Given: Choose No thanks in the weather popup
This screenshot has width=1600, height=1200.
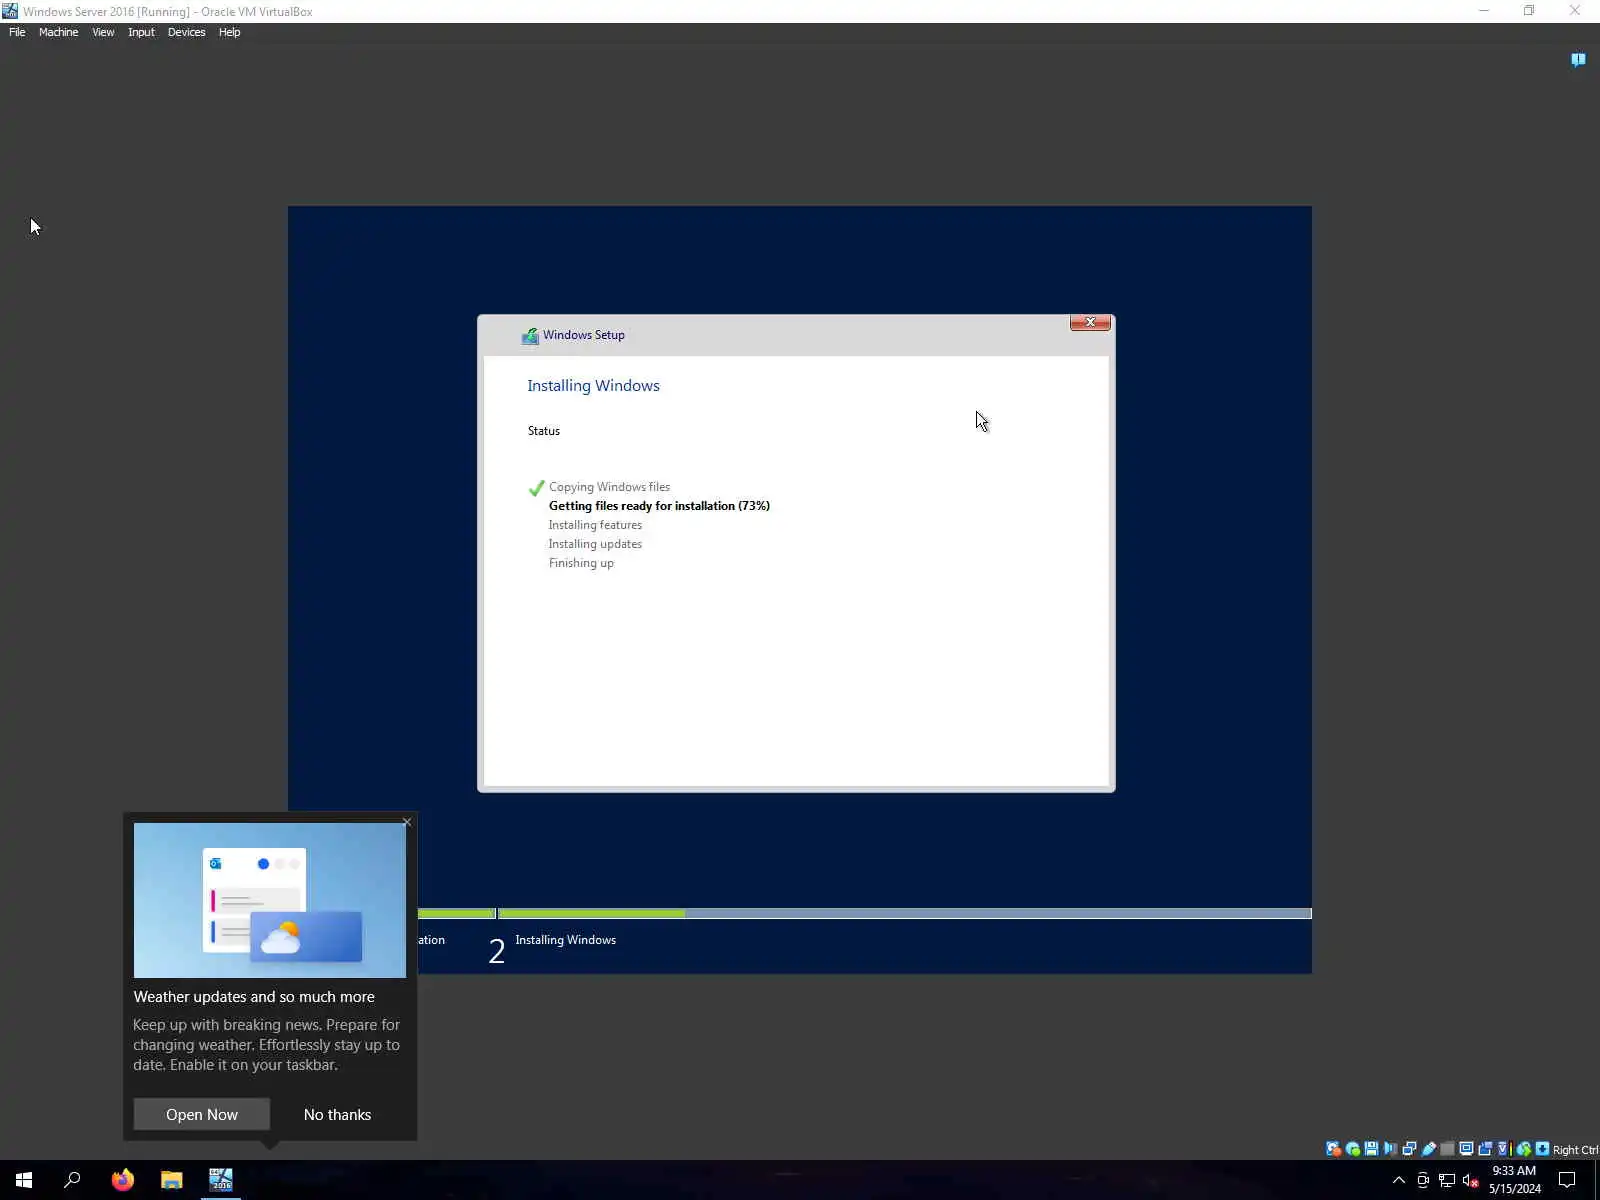Looking at the screenshot, I should click(337, 1114).
